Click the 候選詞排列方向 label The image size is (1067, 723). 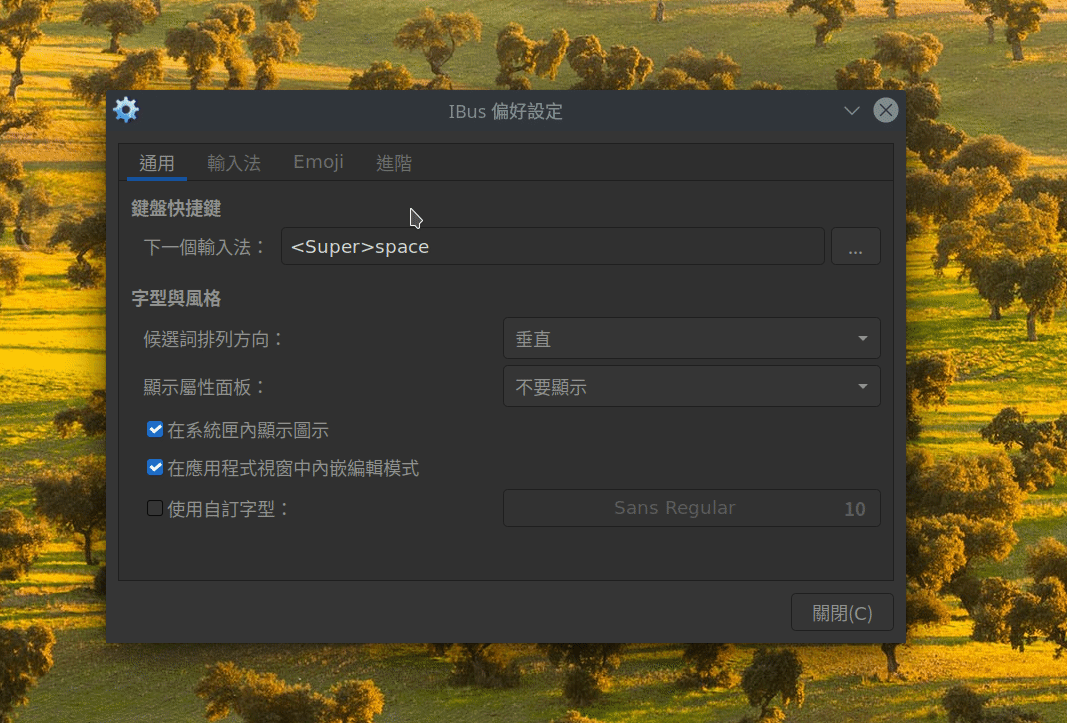tap(214, 339)
